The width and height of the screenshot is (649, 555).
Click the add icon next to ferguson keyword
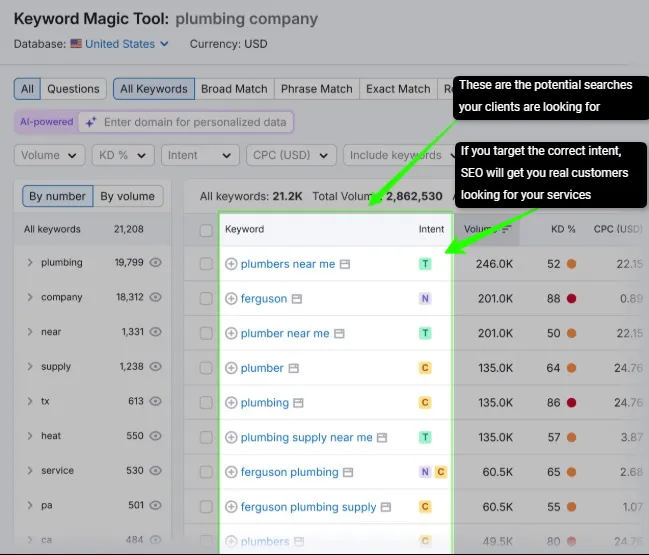pyautogui.click(x=231, y=299)
